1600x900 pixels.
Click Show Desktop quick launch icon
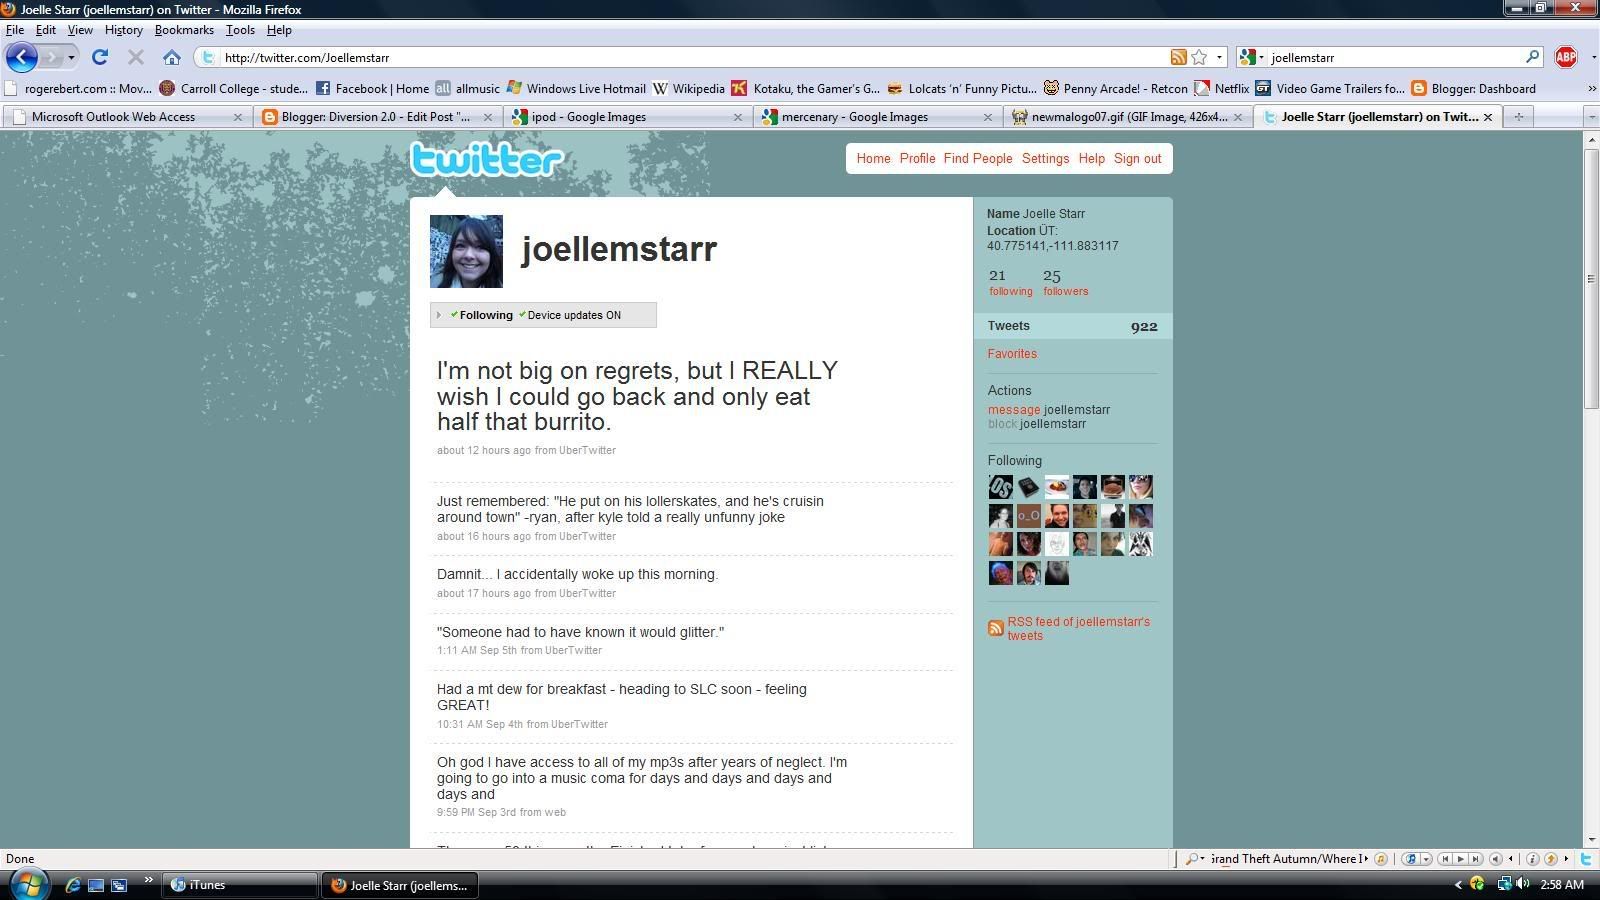(96, 885)
